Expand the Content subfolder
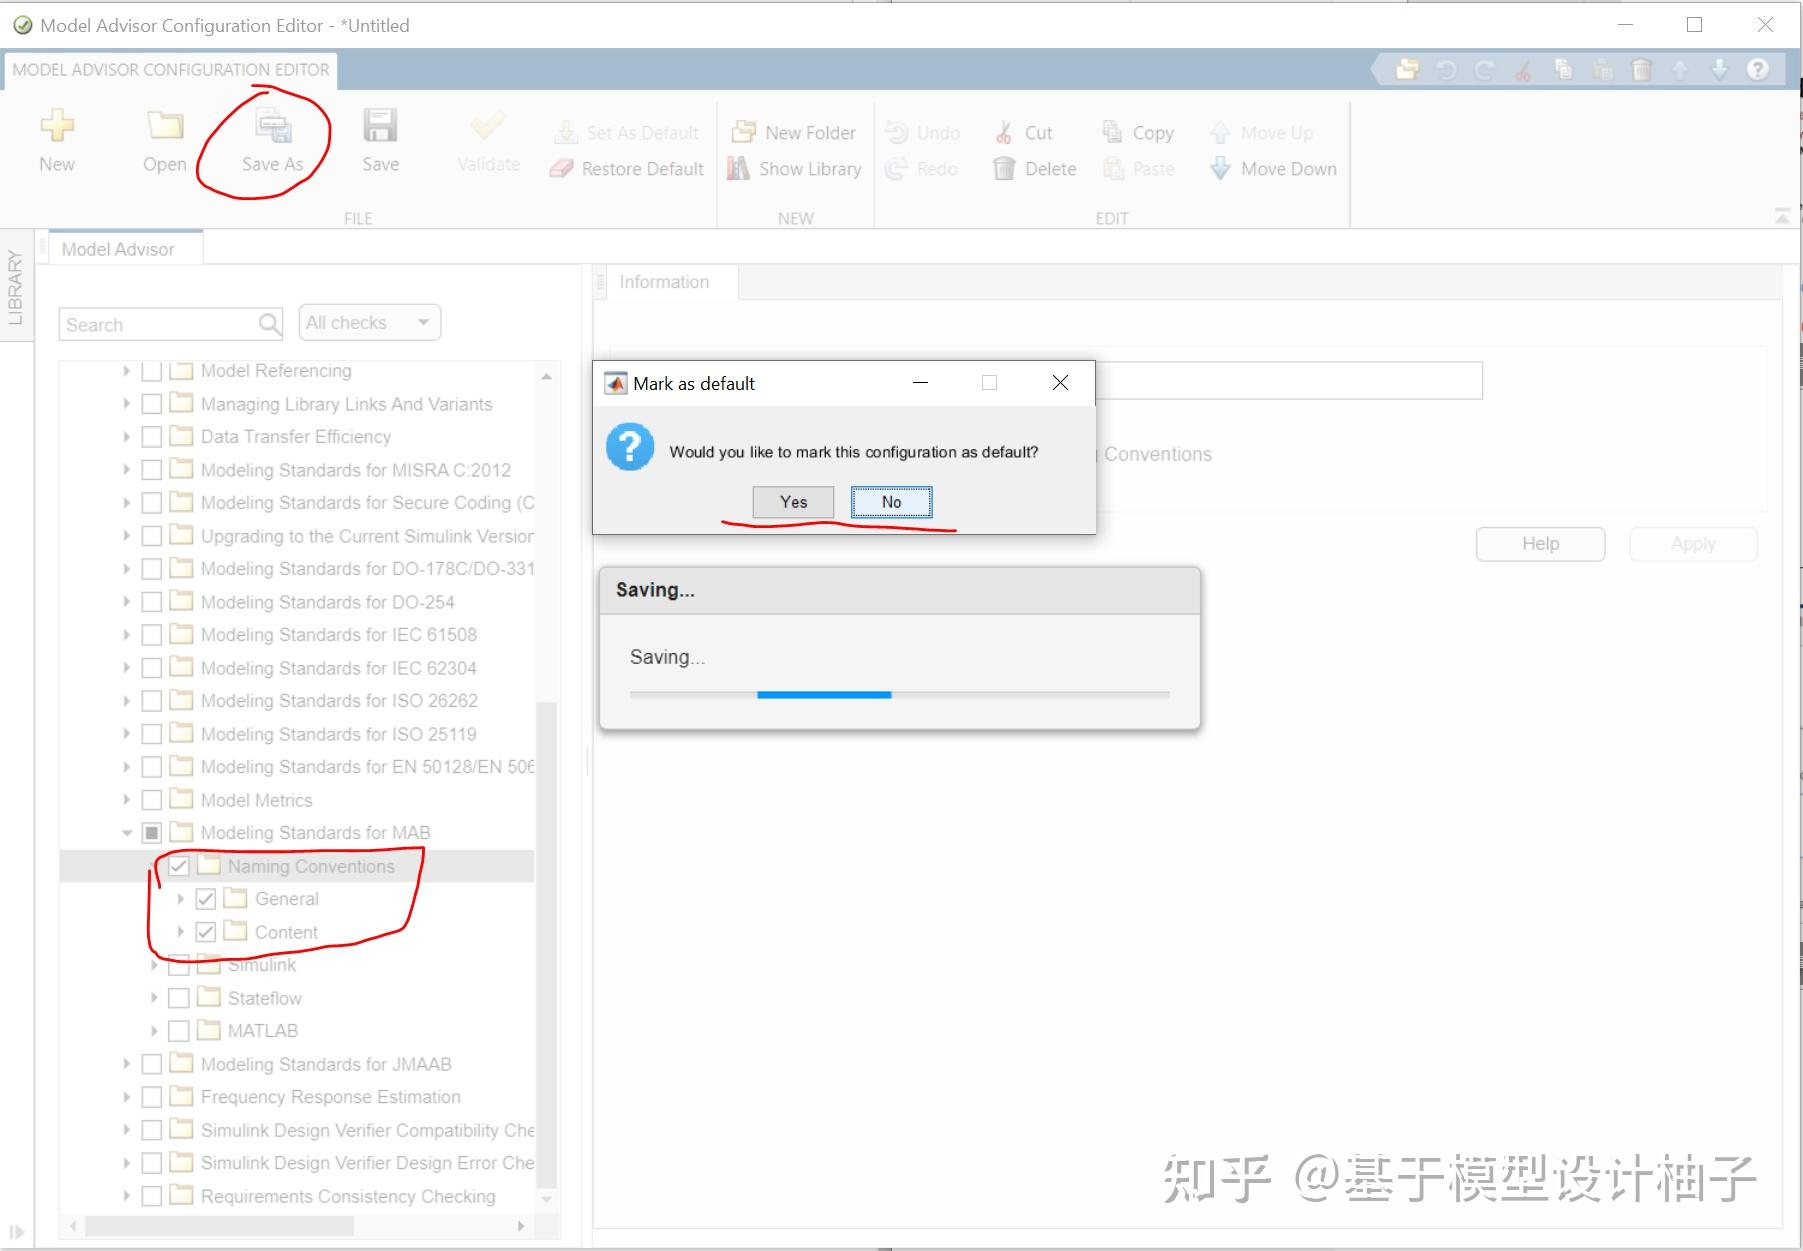The image size is (1803, 1251). 180,932
